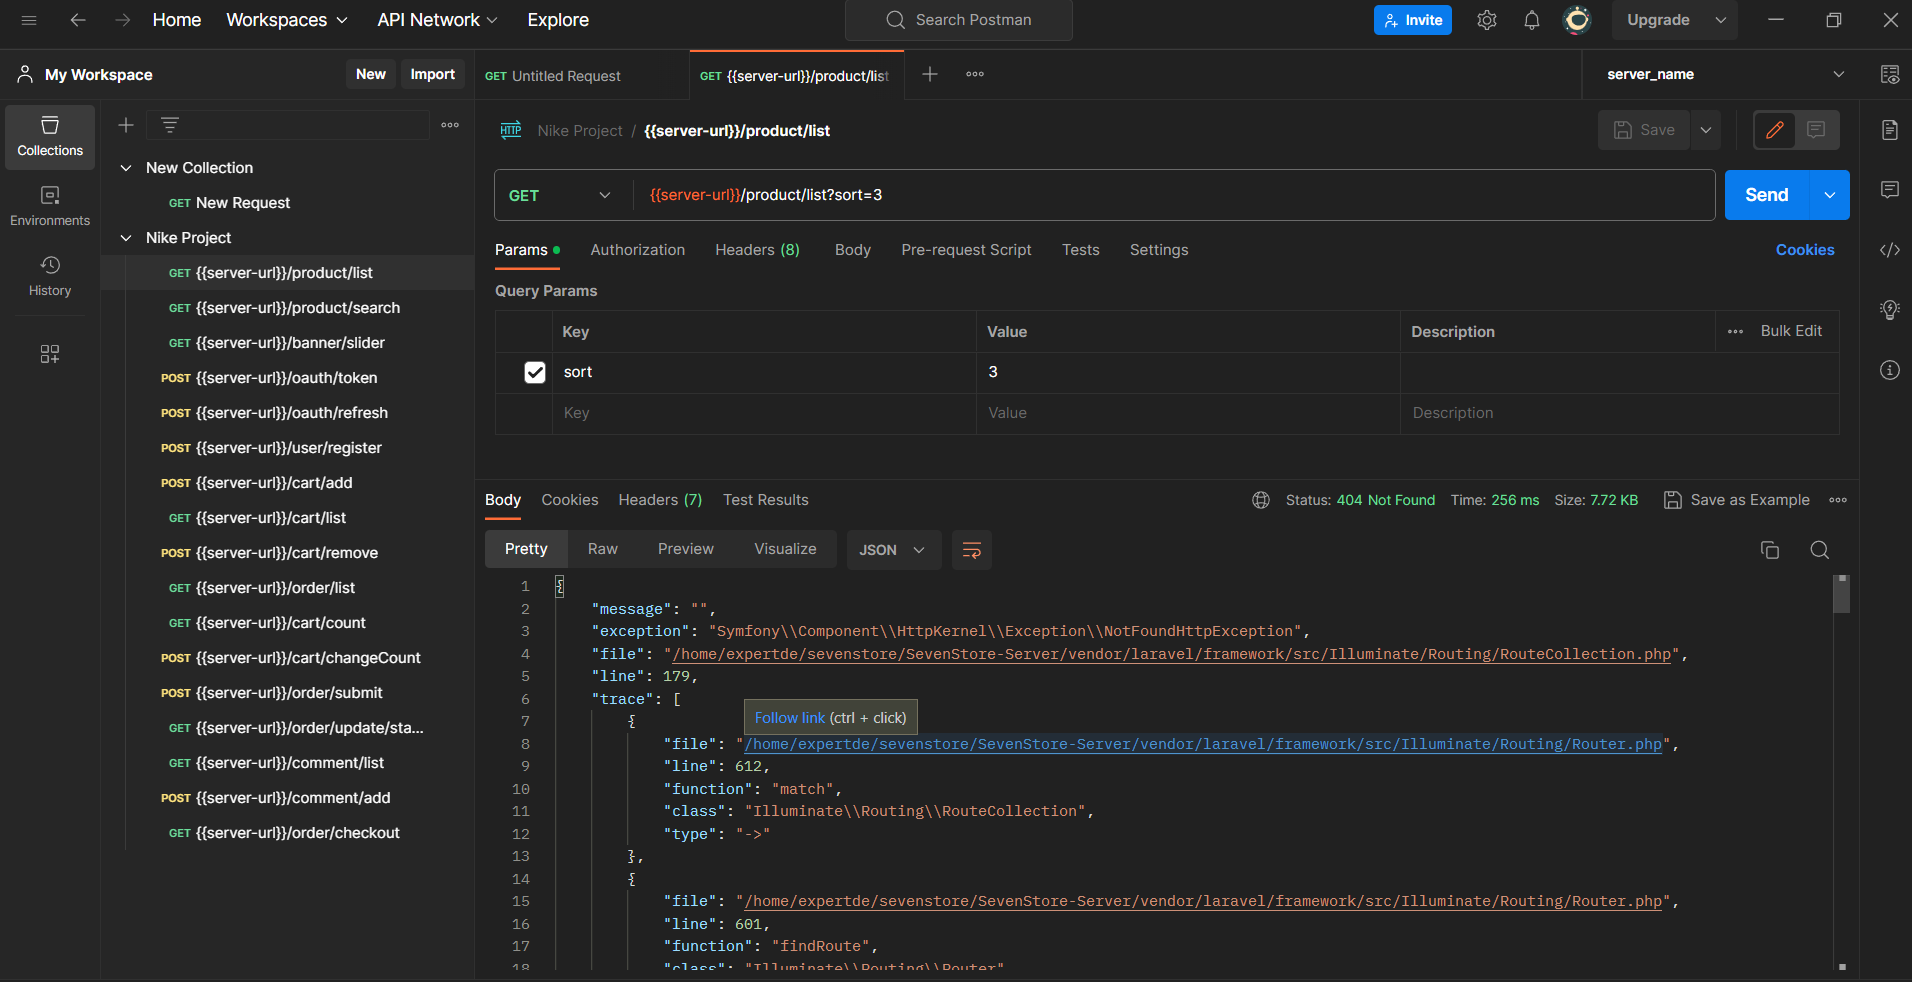
Task: Open the notifications bell
Action: (1531, 20)
